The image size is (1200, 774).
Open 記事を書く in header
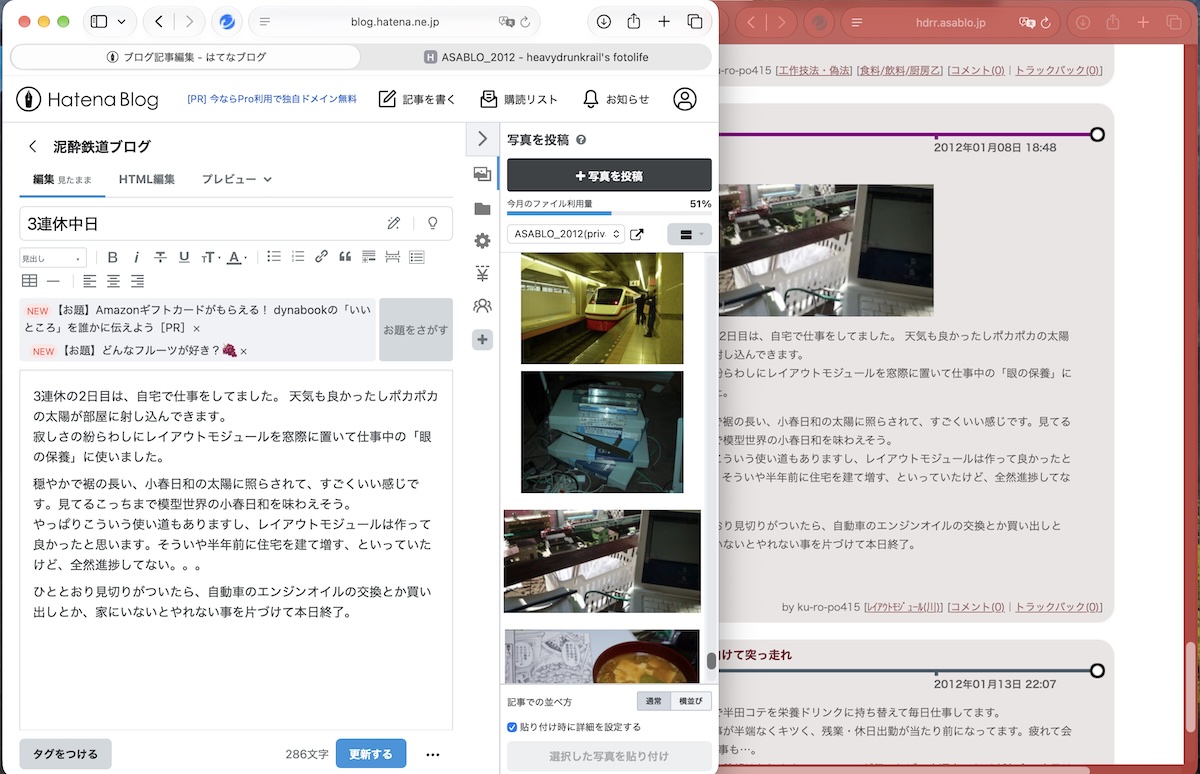[417, 99]
